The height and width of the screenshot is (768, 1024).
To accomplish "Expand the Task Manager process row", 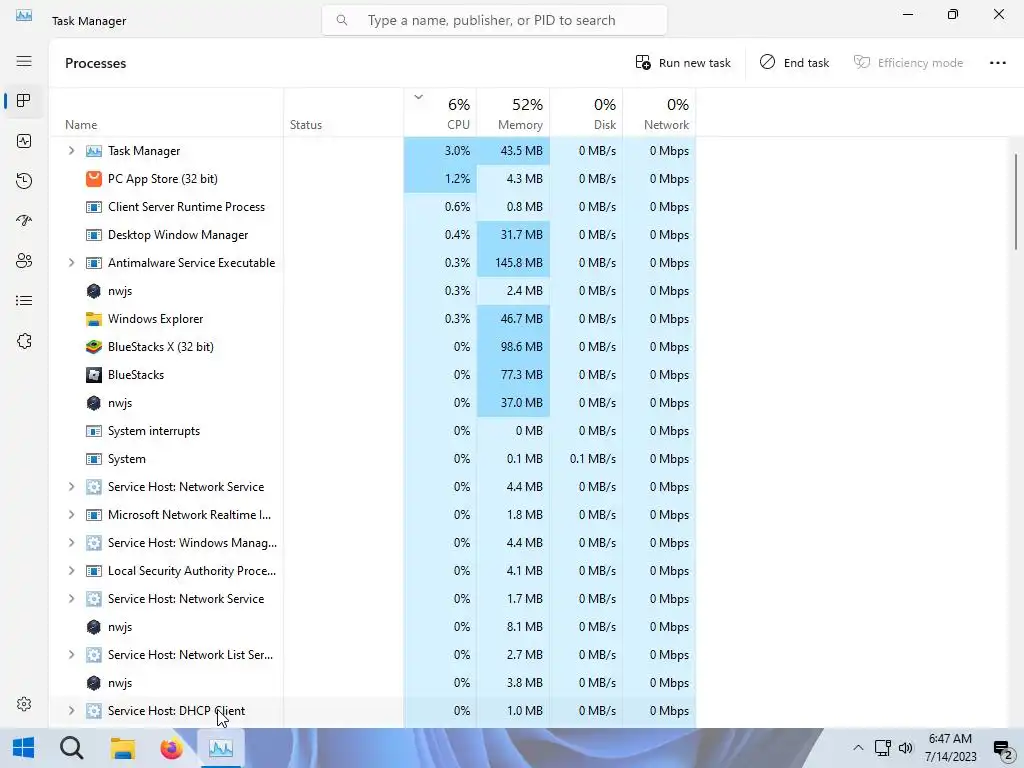I will pos(71,151).
